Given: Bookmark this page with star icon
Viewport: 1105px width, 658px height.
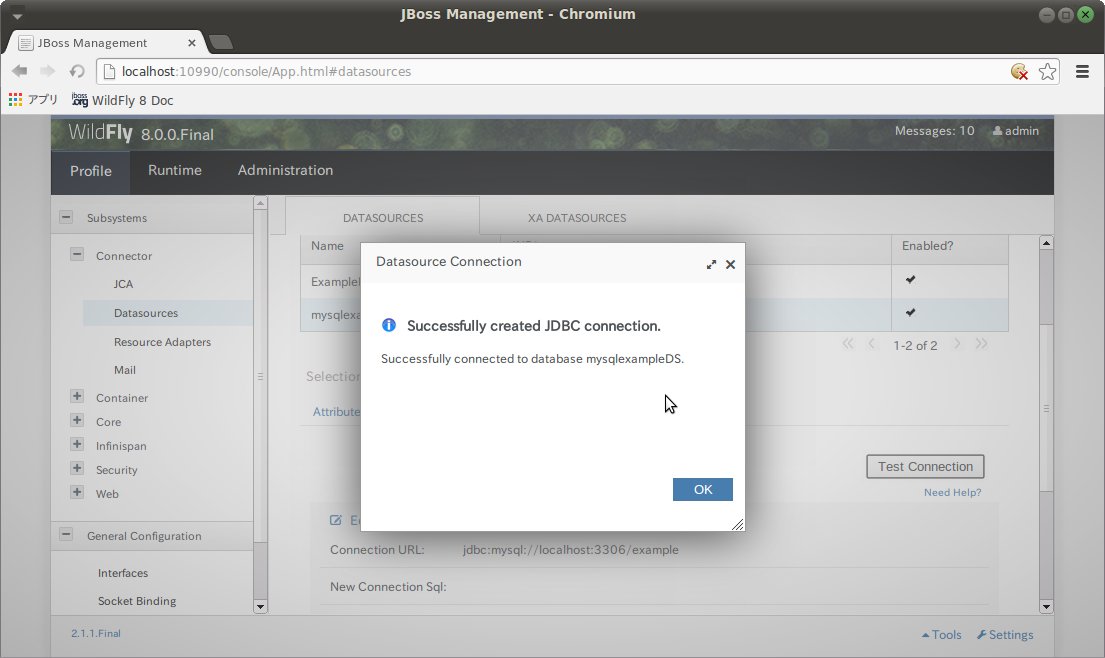Looking at the screenshot, I should pyautogui.click(x=1047, y=71).
